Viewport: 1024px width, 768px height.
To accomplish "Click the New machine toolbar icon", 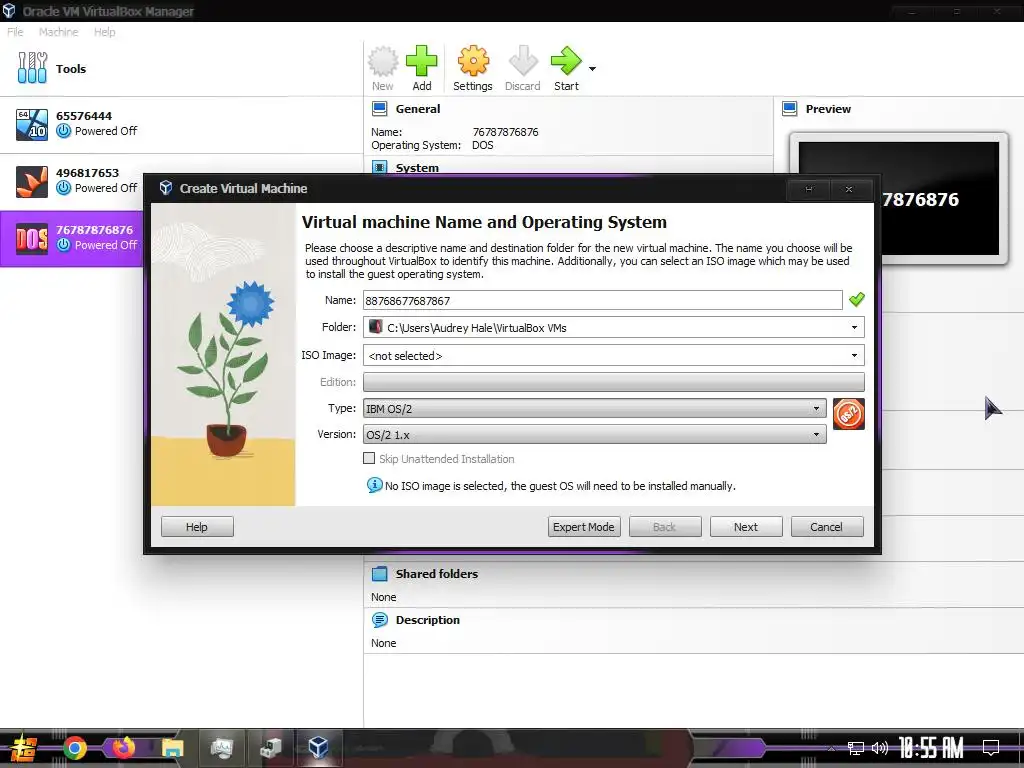I will [x=383, y=61].
